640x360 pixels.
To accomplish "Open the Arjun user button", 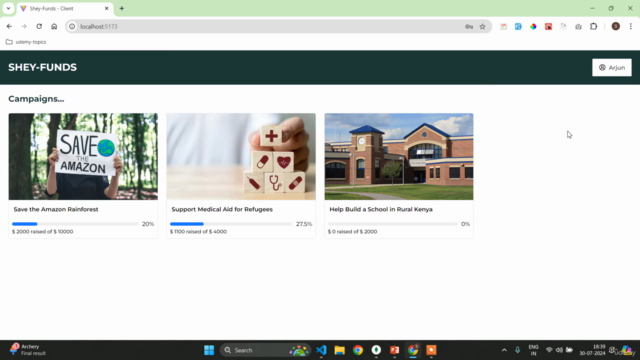I will coord(611,67).
